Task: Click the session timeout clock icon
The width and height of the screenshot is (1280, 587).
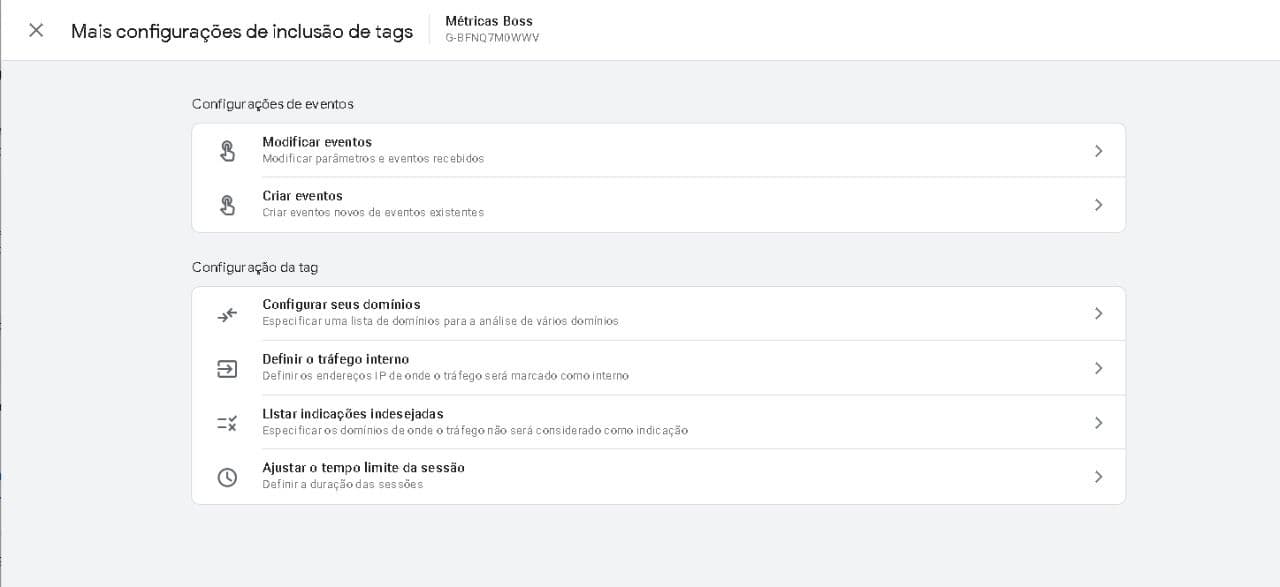Action: tap(227, 477)
